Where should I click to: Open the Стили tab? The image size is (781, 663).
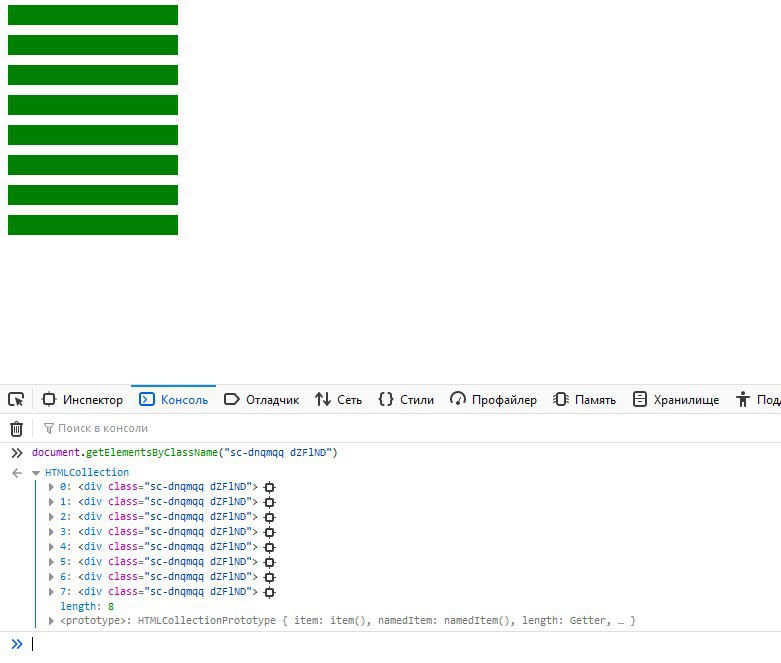(x=406, y=399)
